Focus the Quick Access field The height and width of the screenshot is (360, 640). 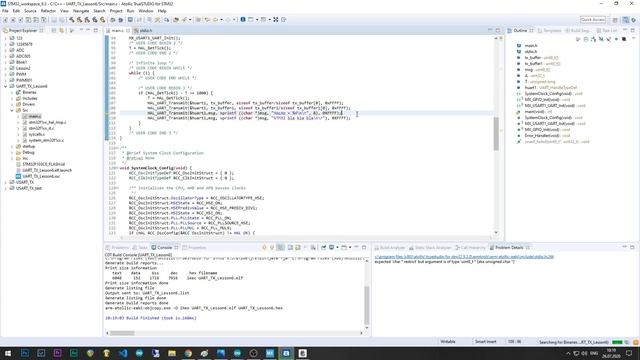coord(593,20)
